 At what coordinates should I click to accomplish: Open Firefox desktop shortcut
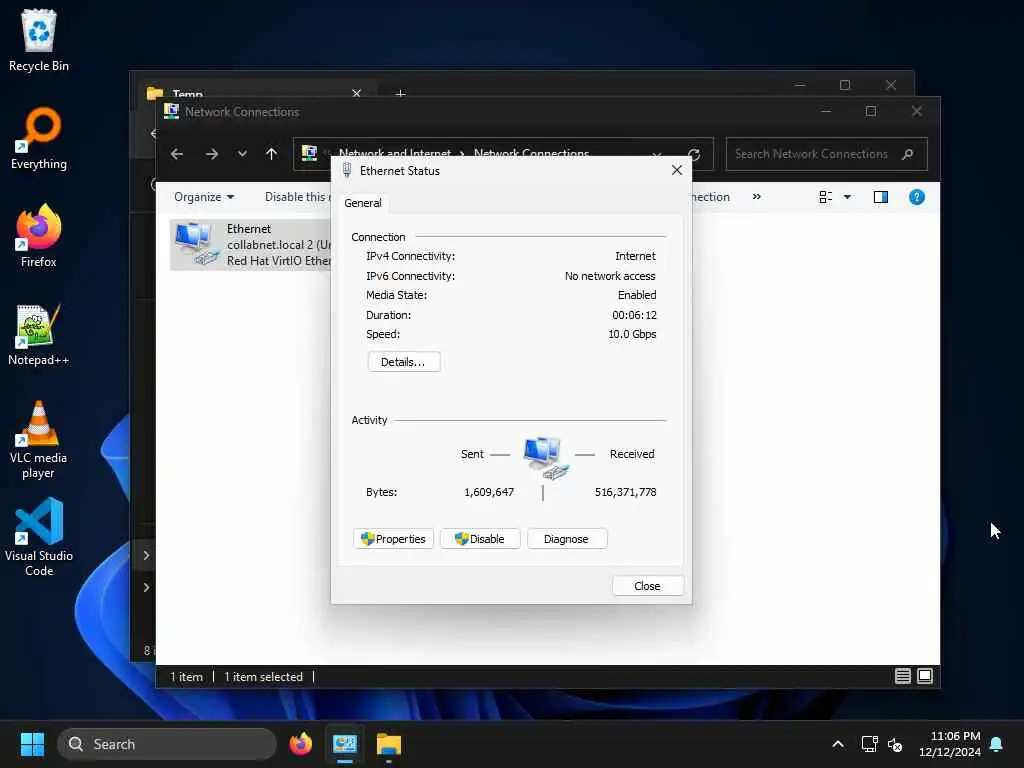(39, 236)
